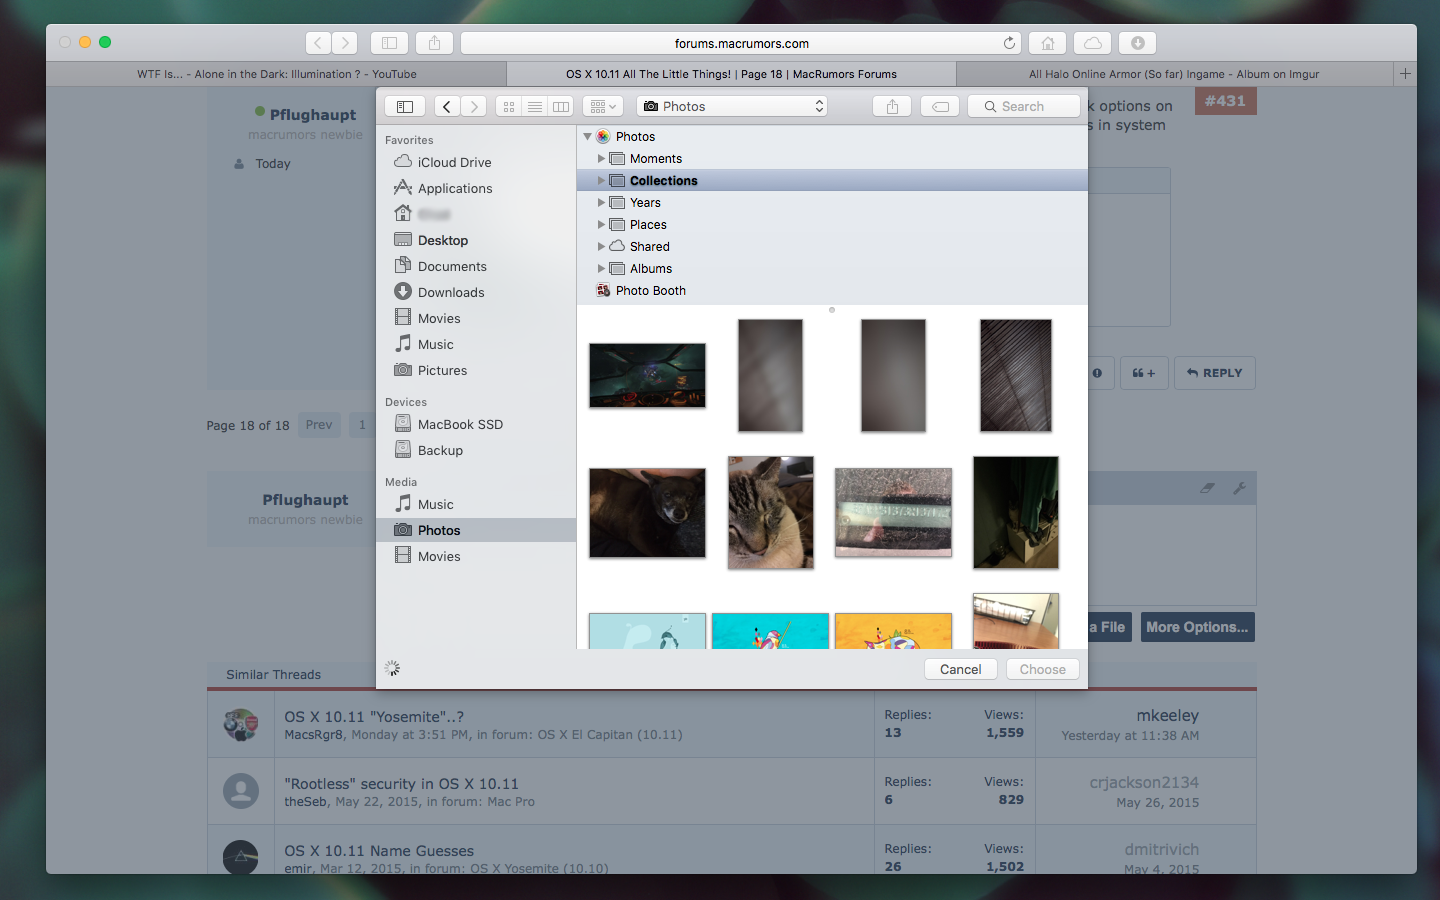Switch file dialog to list view
Screen dimensions: 1440x900
click(535, 106)
